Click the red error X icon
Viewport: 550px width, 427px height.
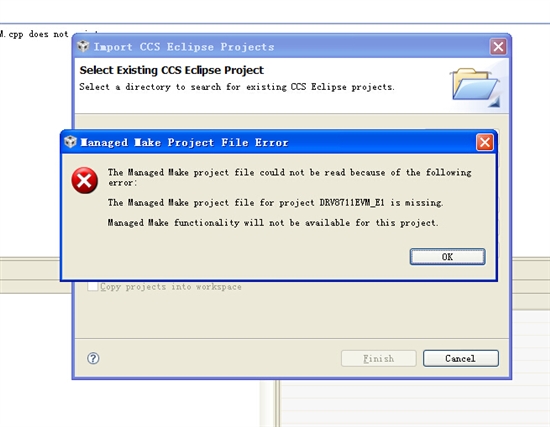pyautogui.click(x=85, y=180)
